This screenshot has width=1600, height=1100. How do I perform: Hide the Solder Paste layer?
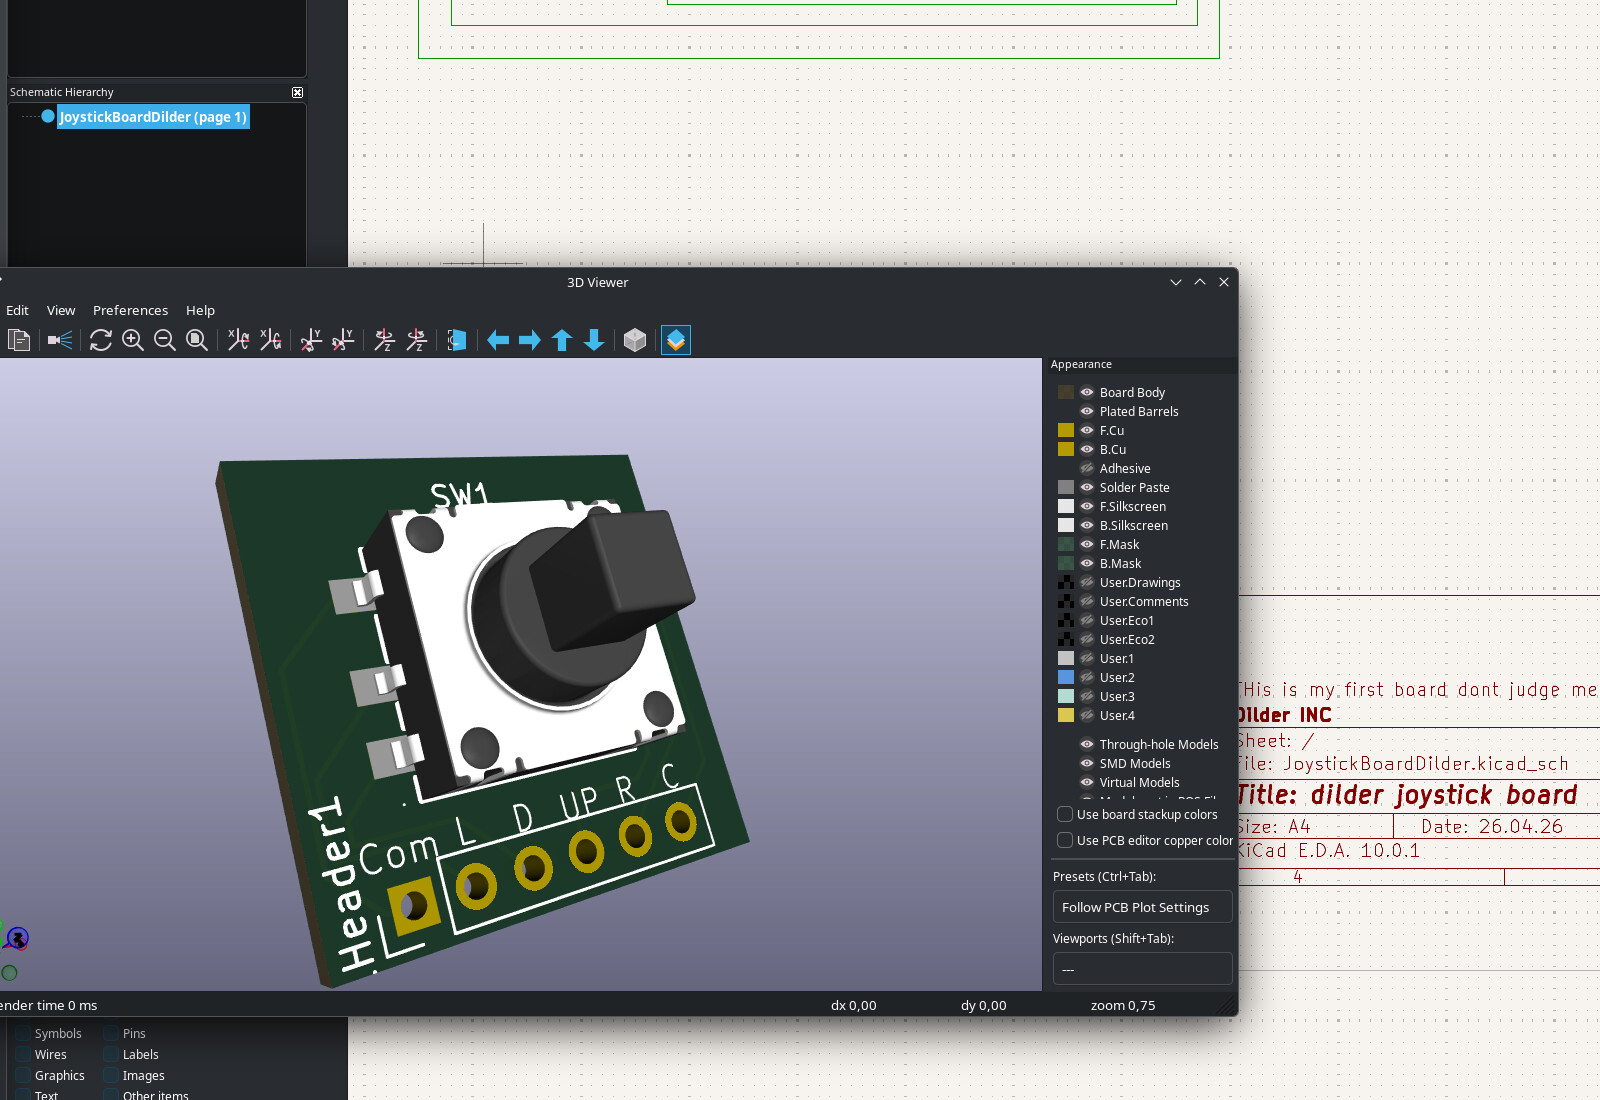(1087, 487)
